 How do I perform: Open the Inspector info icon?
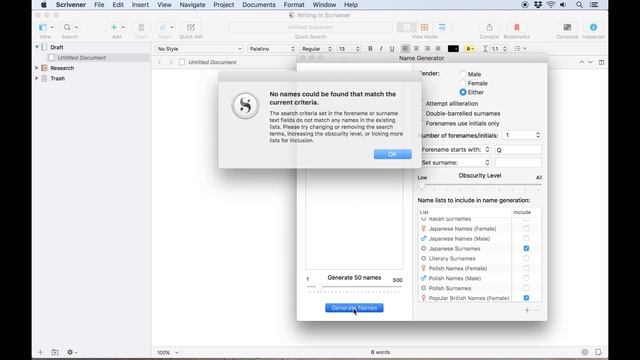tap(593, 27)
